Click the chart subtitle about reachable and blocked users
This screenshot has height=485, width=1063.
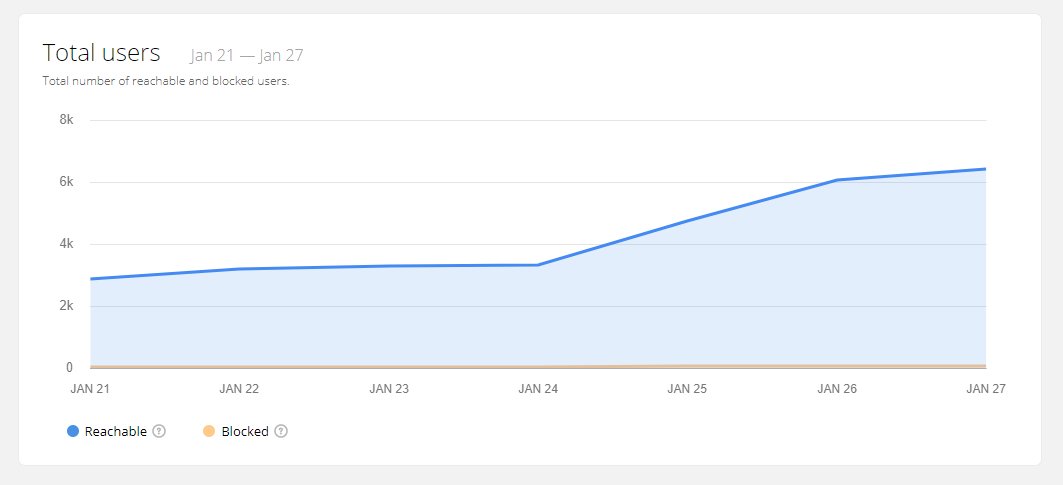click(x=166, y=81)
